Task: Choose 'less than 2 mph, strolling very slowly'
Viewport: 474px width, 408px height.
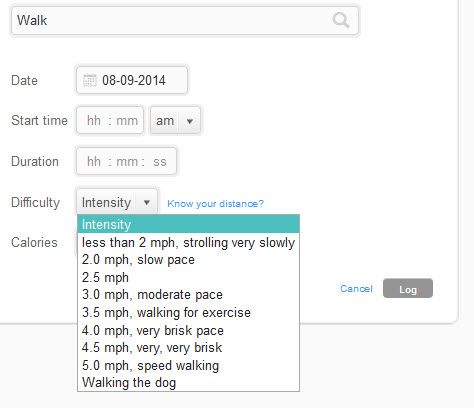Action: [x=188, y=242]
